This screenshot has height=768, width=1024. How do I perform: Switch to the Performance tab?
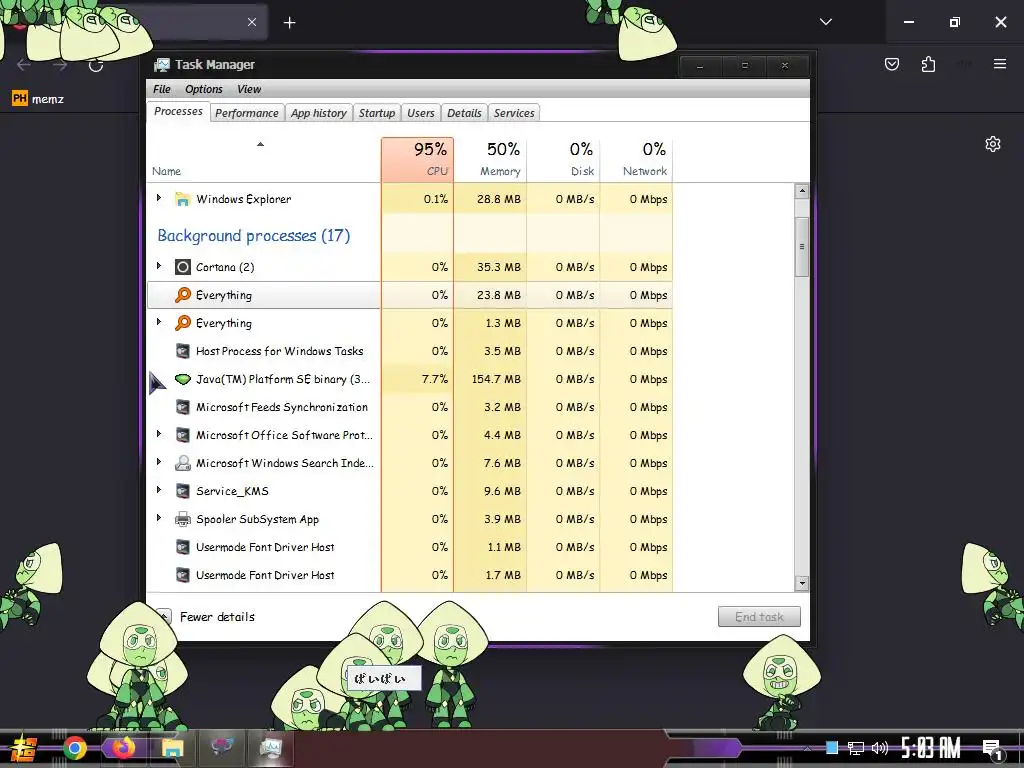pyautogui.click(x=247, y=113)
